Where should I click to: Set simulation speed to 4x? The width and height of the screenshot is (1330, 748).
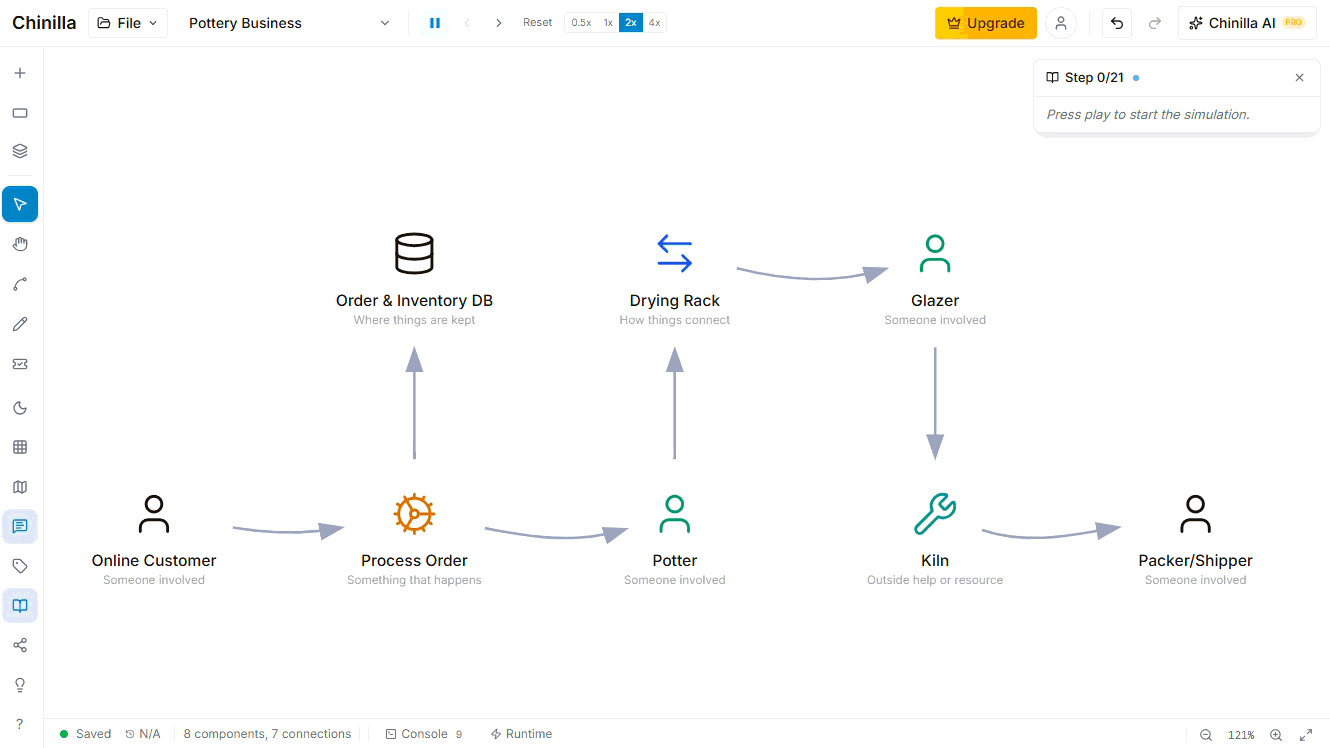point(654,23)
